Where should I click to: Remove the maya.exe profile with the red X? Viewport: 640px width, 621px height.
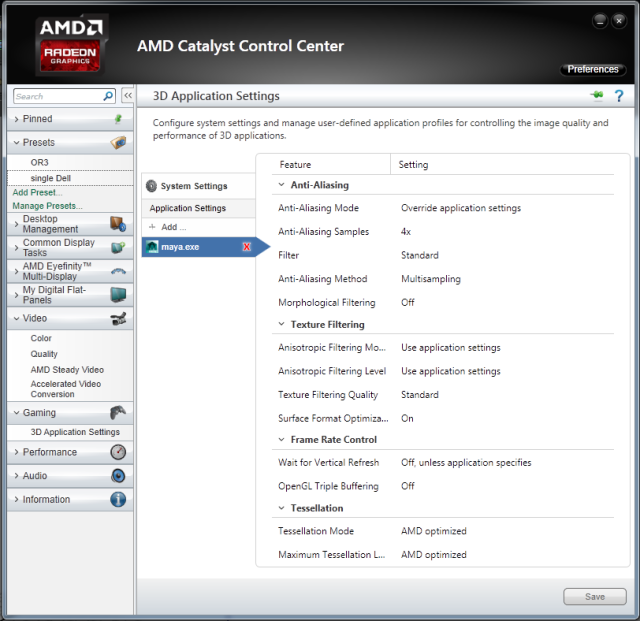(x=247, y=247)
